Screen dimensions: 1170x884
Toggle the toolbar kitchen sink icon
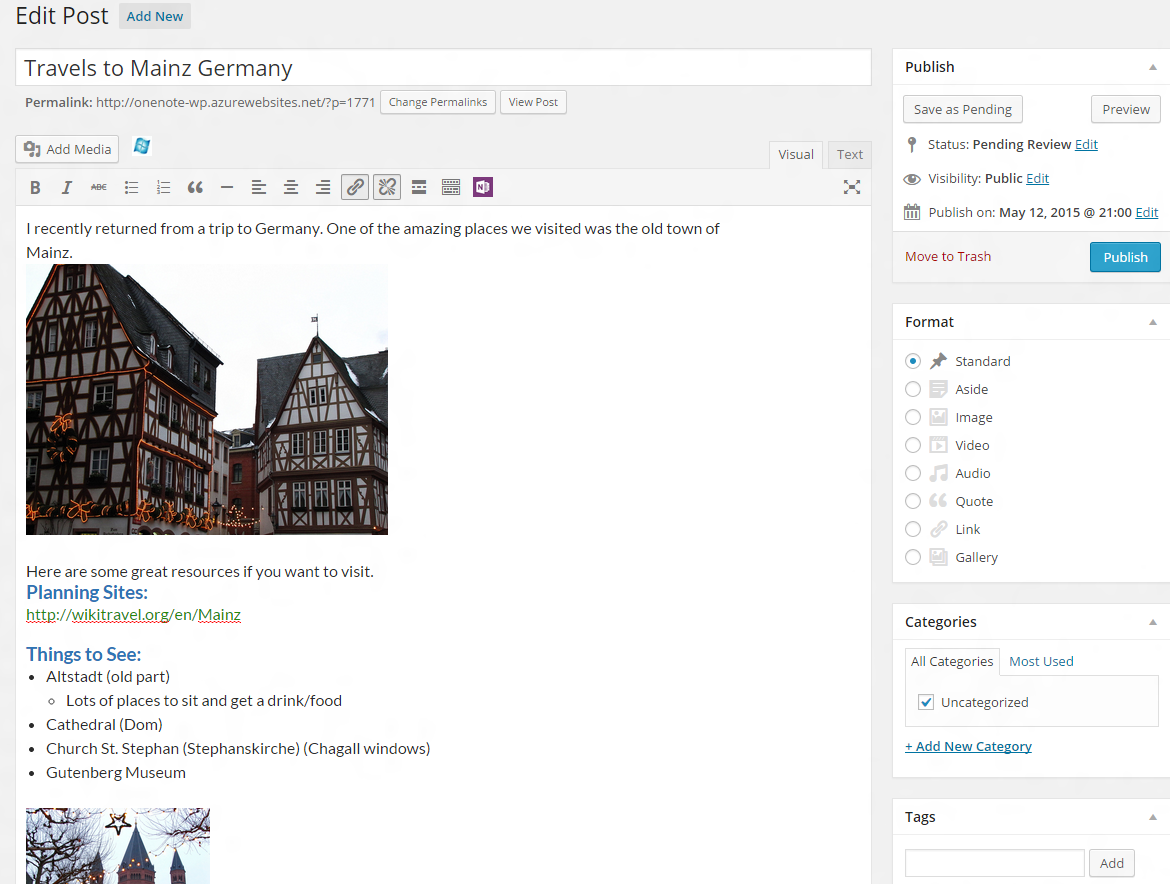[x=451, y=187]
